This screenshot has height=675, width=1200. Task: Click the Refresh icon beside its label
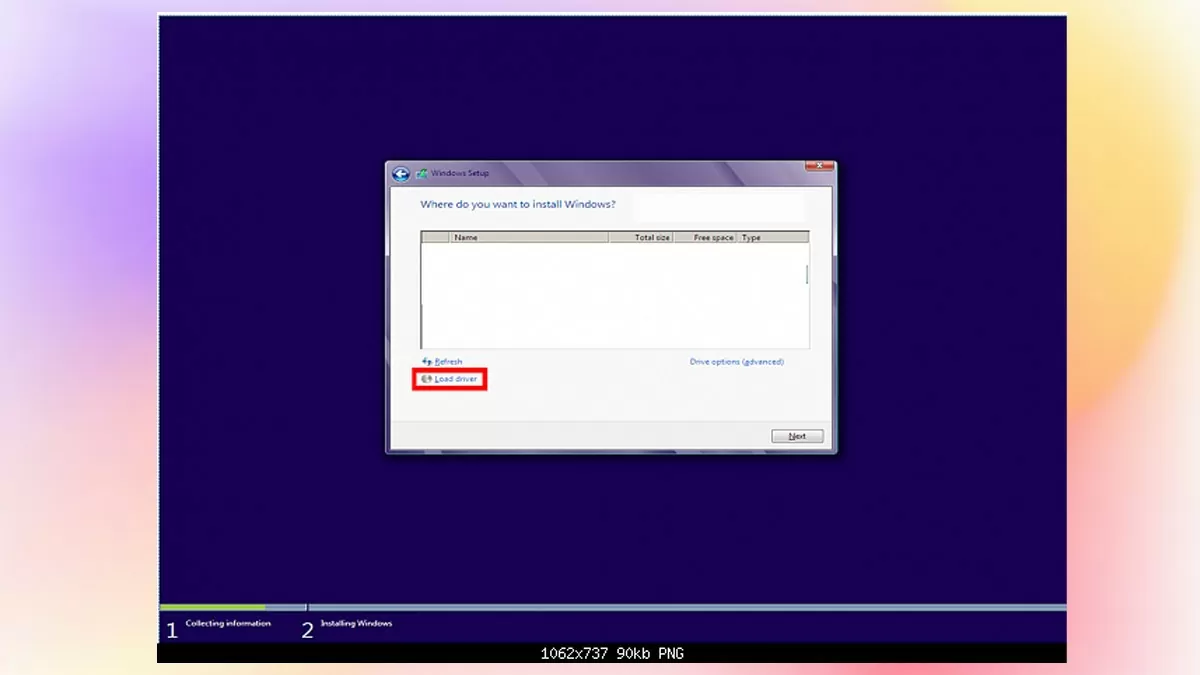tap(428, 361)
